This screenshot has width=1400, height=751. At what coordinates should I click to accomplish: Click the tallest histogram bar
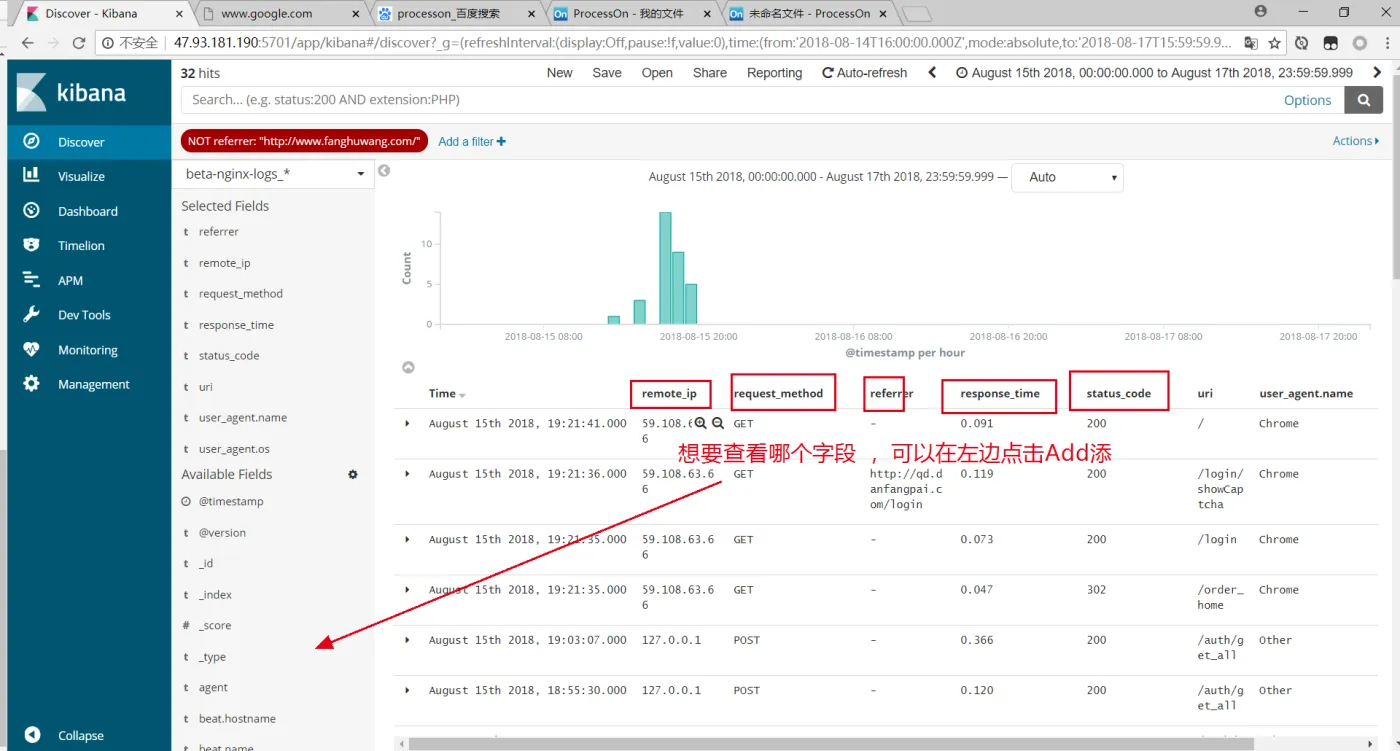(665, 267)
